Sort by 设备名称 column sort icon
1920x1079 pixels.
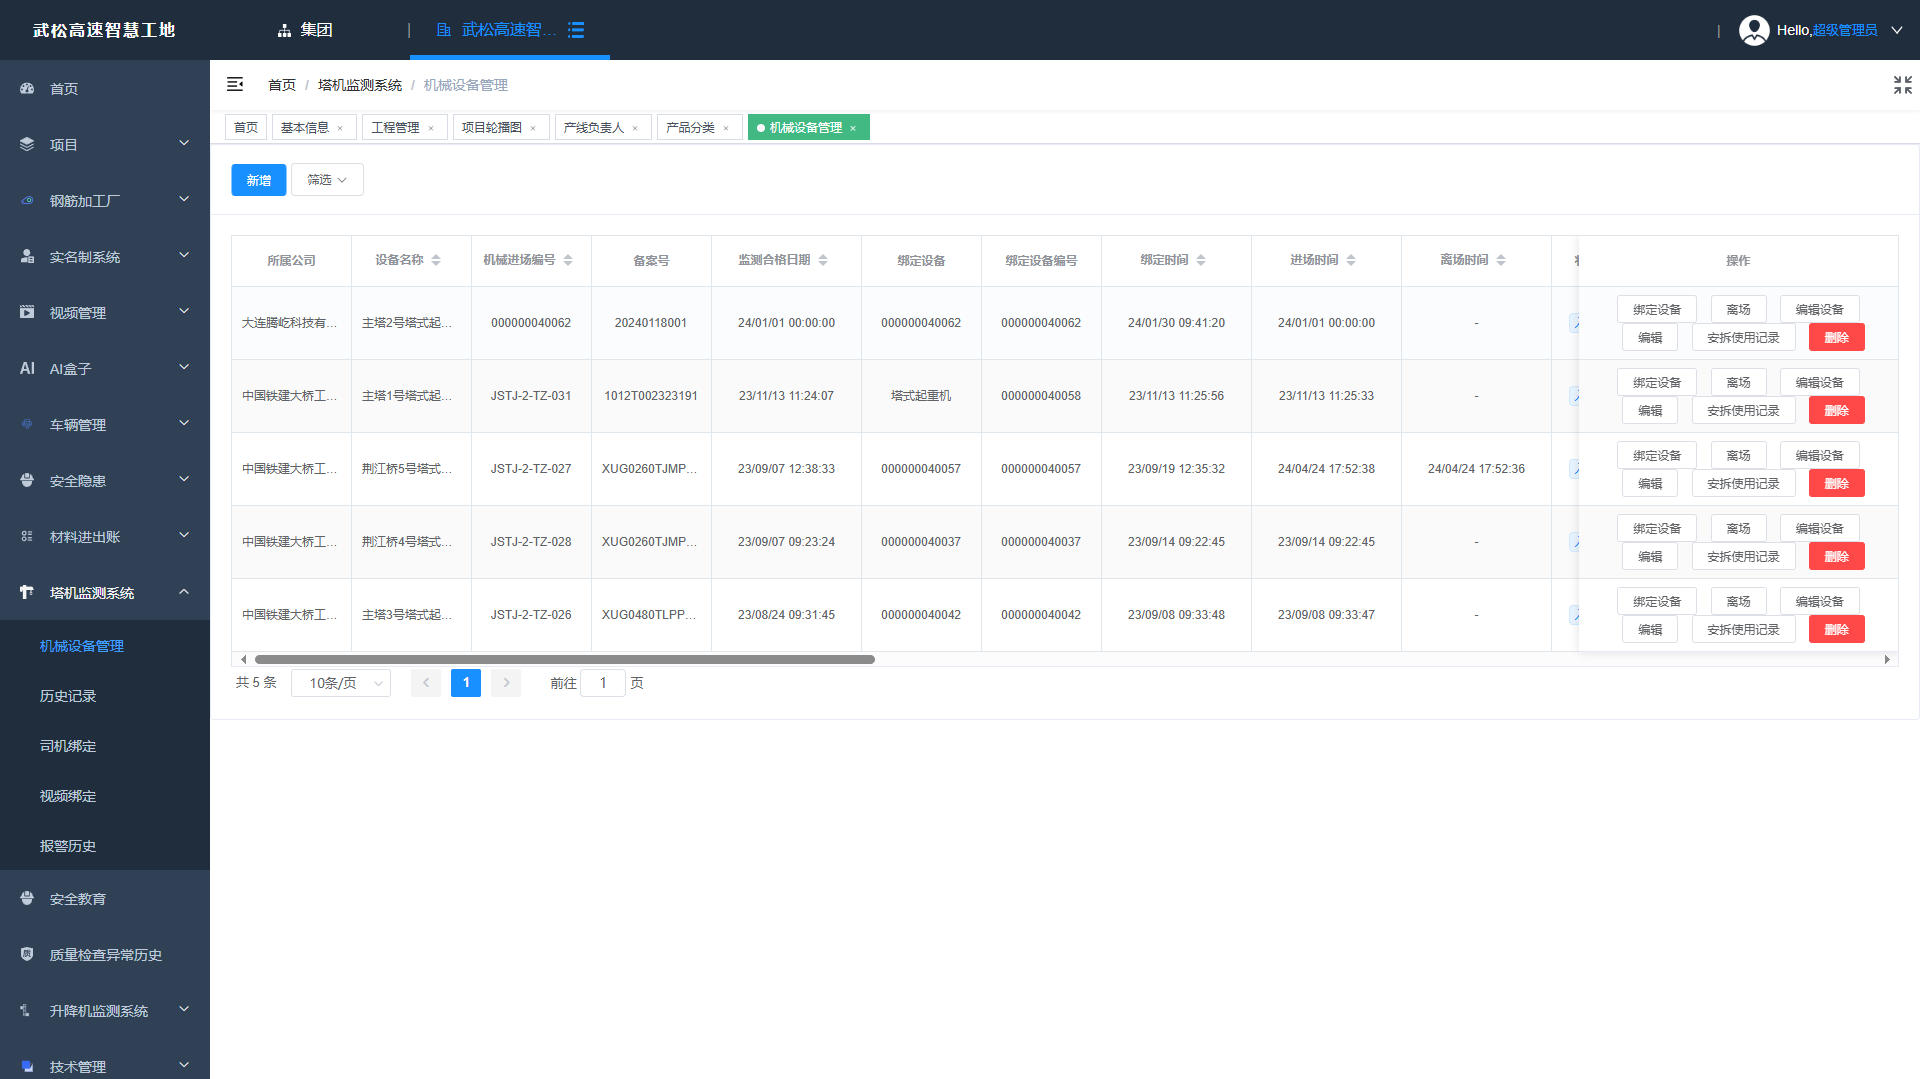pyautogui.click(x=436, y=260)
